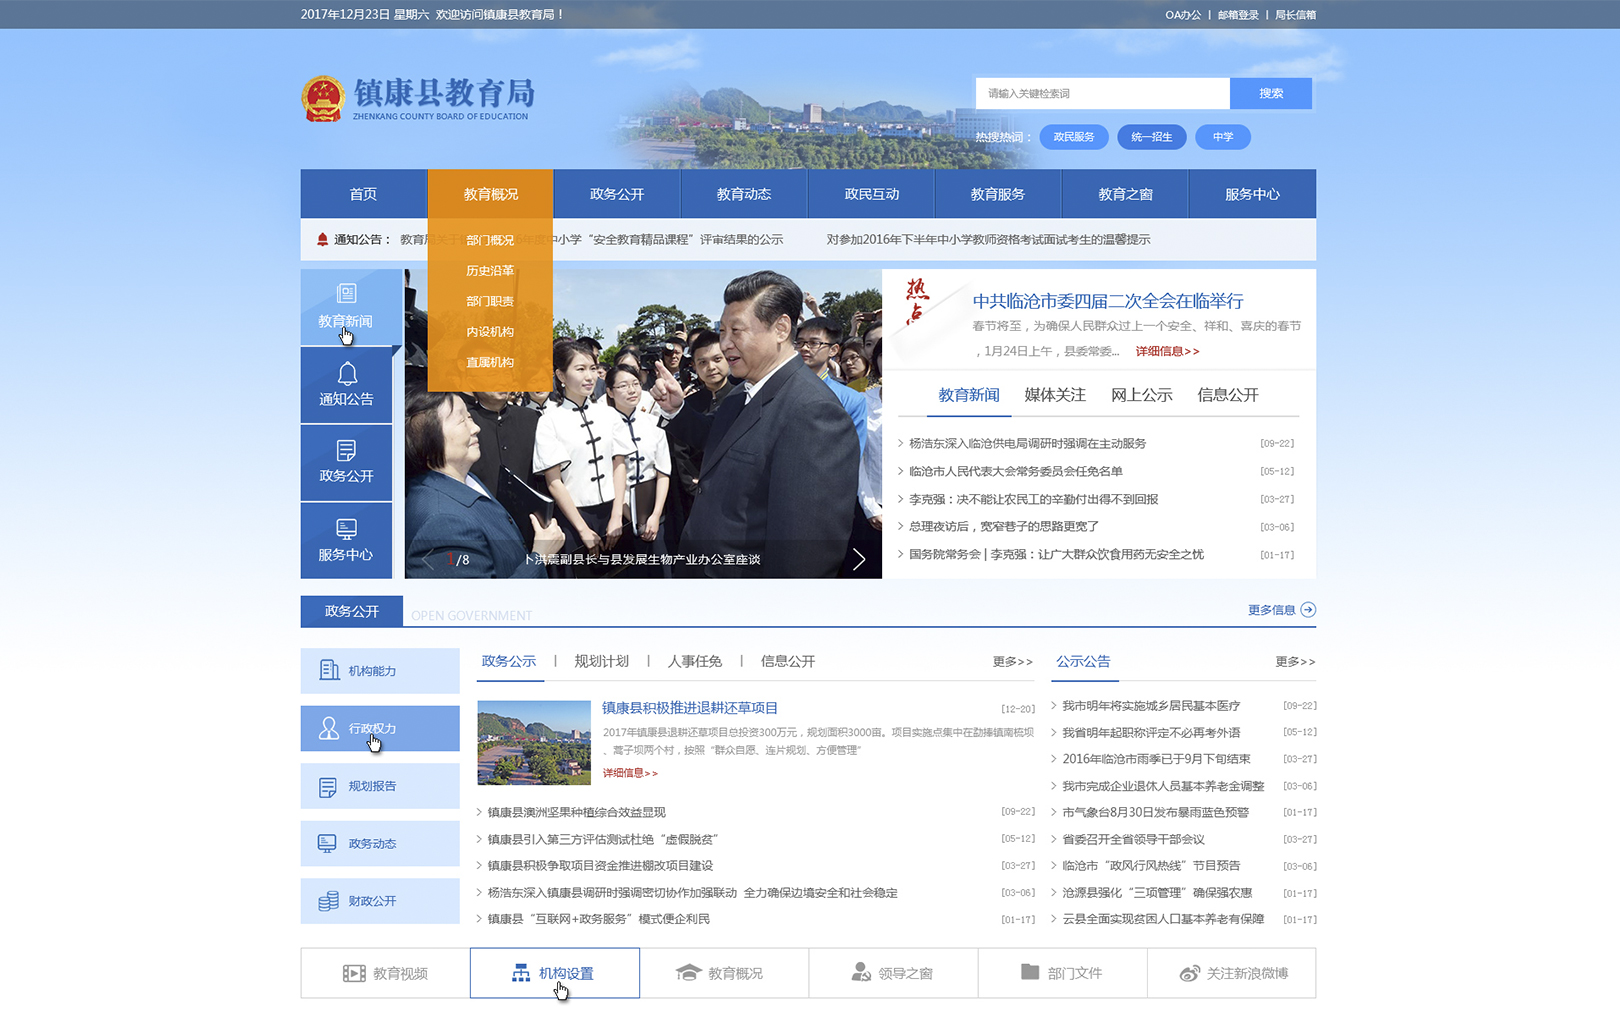Click the keyword search input field
The height and width of the screenshot is (1014, 1620).
coord(1102,93)
